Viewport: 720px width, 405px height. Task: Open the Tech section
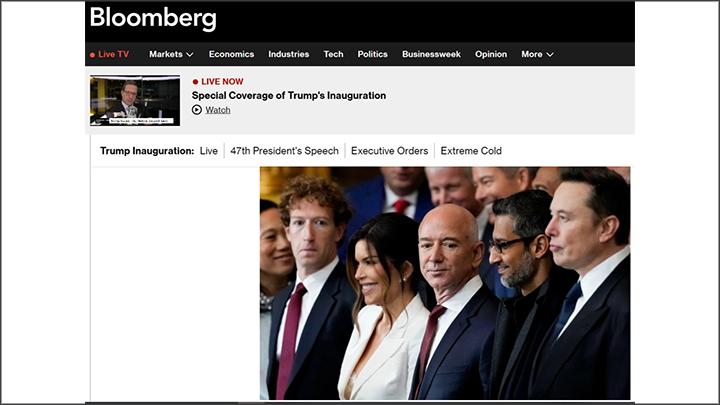(x=333, y=54)
